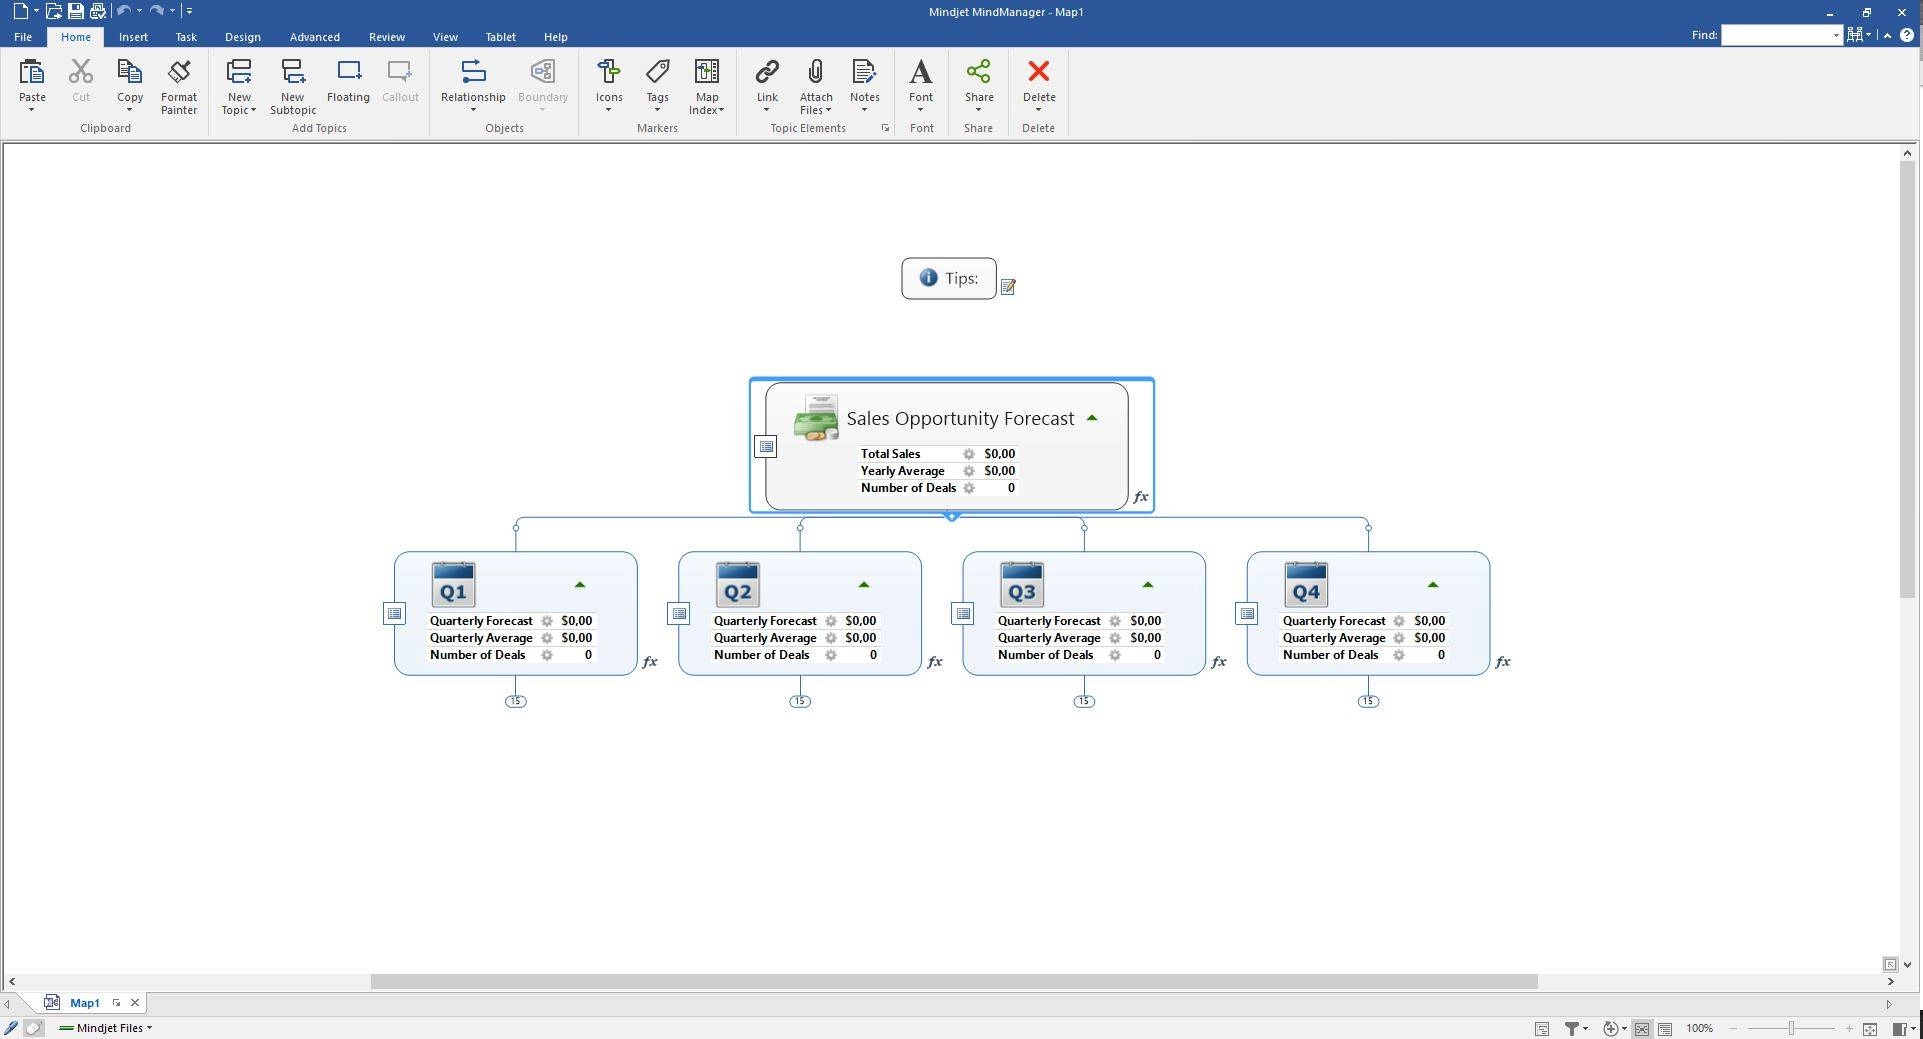Image resolution: width=1923 pixels, height=1039 pixels.
Task: Click the zoom slider handle
Action: 1791,1029
